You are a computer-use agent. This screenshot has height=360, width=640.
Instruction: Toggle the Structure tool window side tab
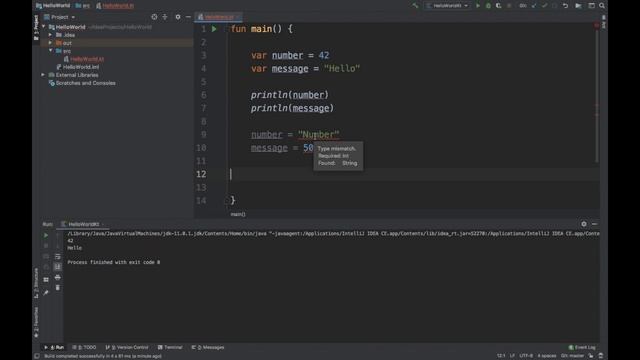(x=36, y=283)
